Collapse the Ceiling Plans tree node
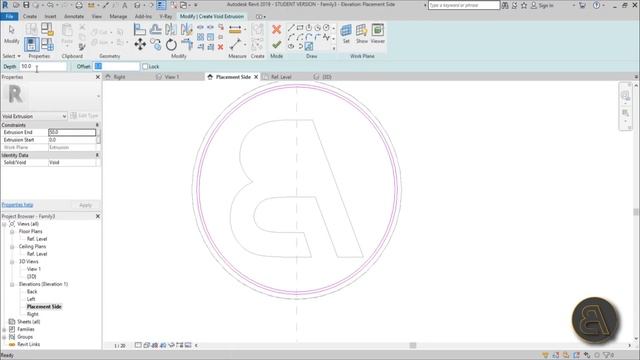 coord(12,247)
